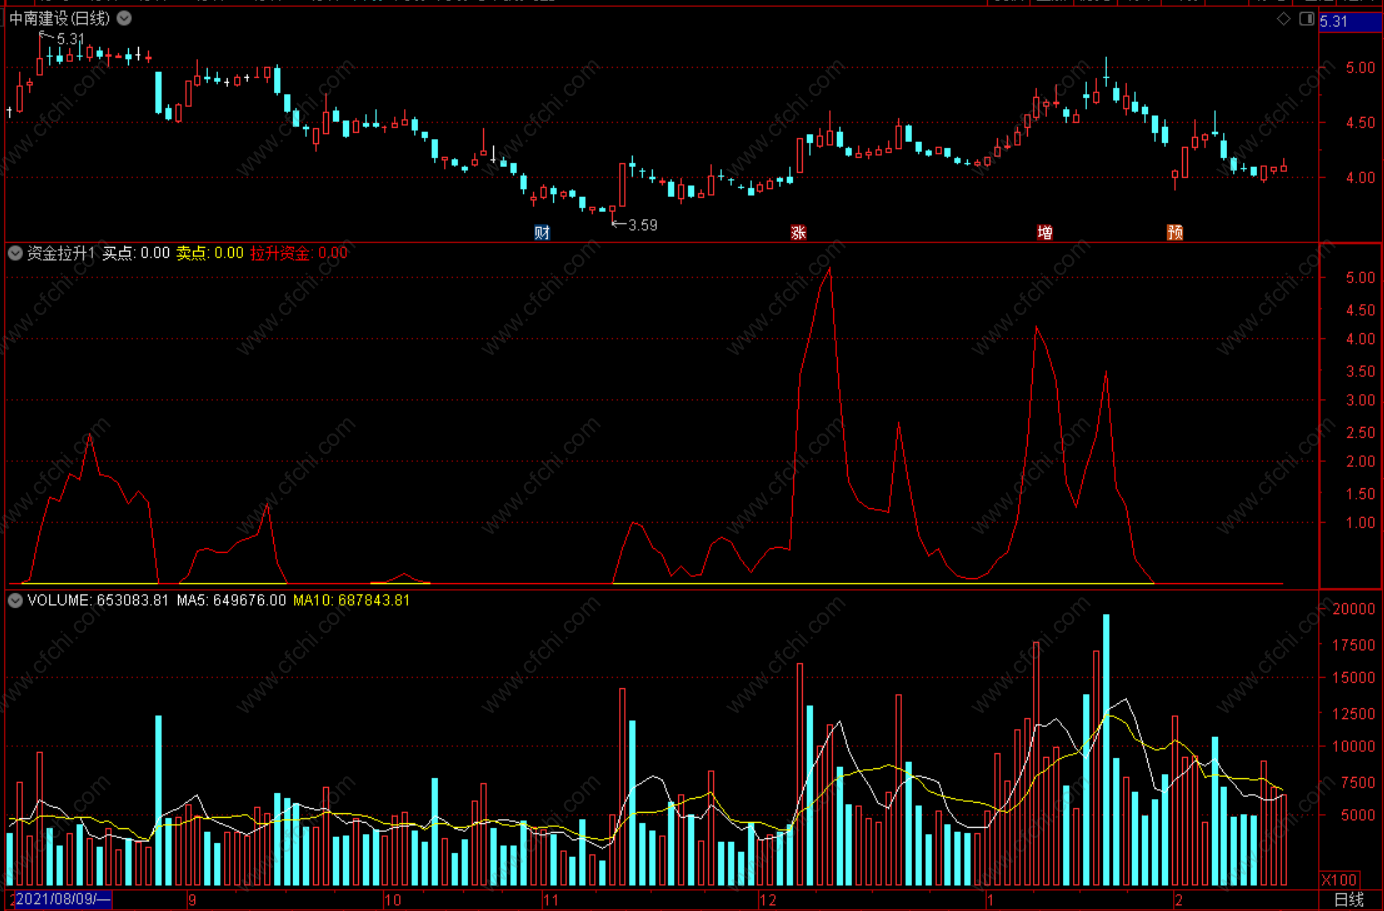Click the 资金拉升1 indicator name
The height and width of the screenshot is (911, 1384).
tap(61, 253)
